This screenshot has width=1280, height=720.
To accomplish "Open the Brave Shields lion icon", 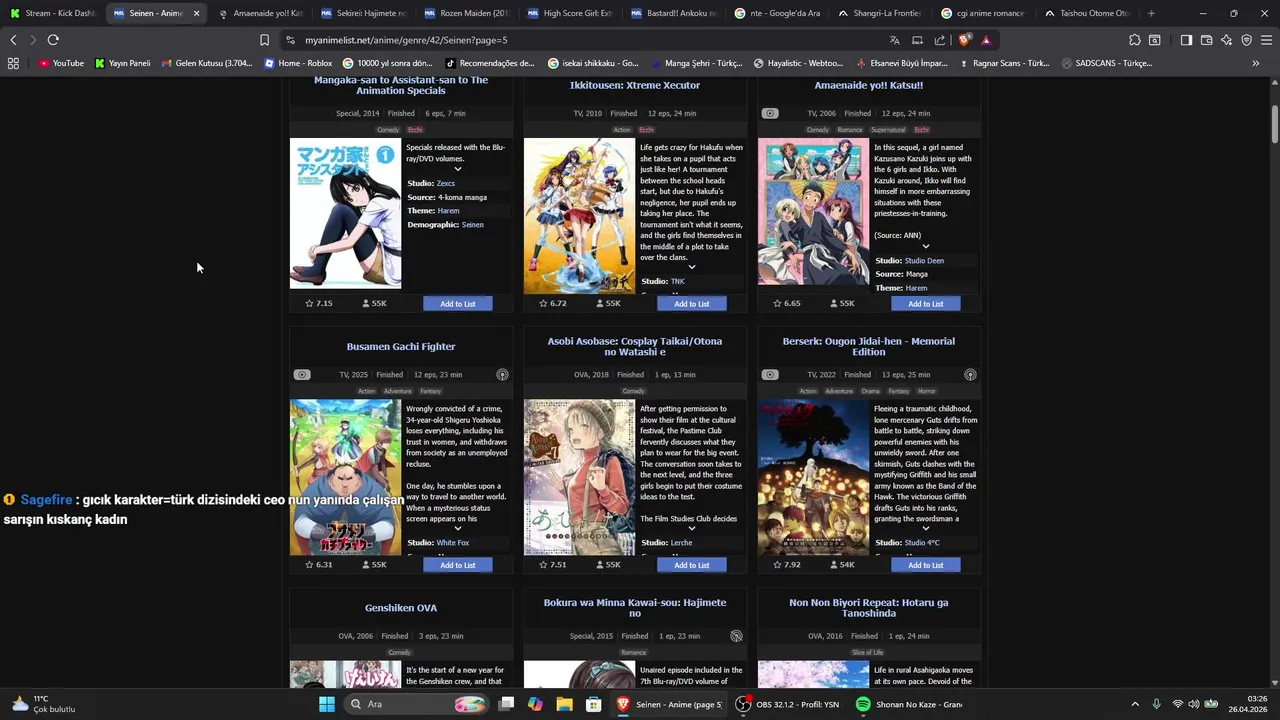I will pyautogui.click(x=964, y=40).
